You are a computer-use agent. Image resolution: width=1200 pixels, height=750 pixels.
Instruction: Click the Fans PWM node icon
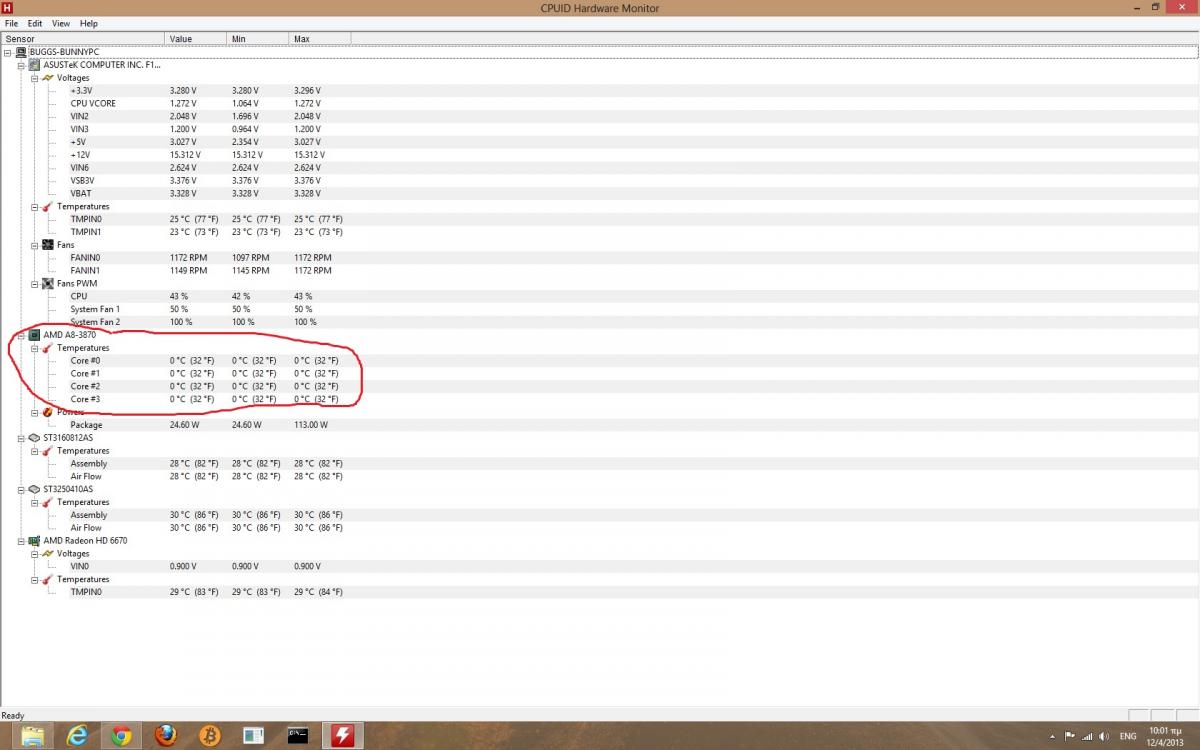(x=47, y=283)
